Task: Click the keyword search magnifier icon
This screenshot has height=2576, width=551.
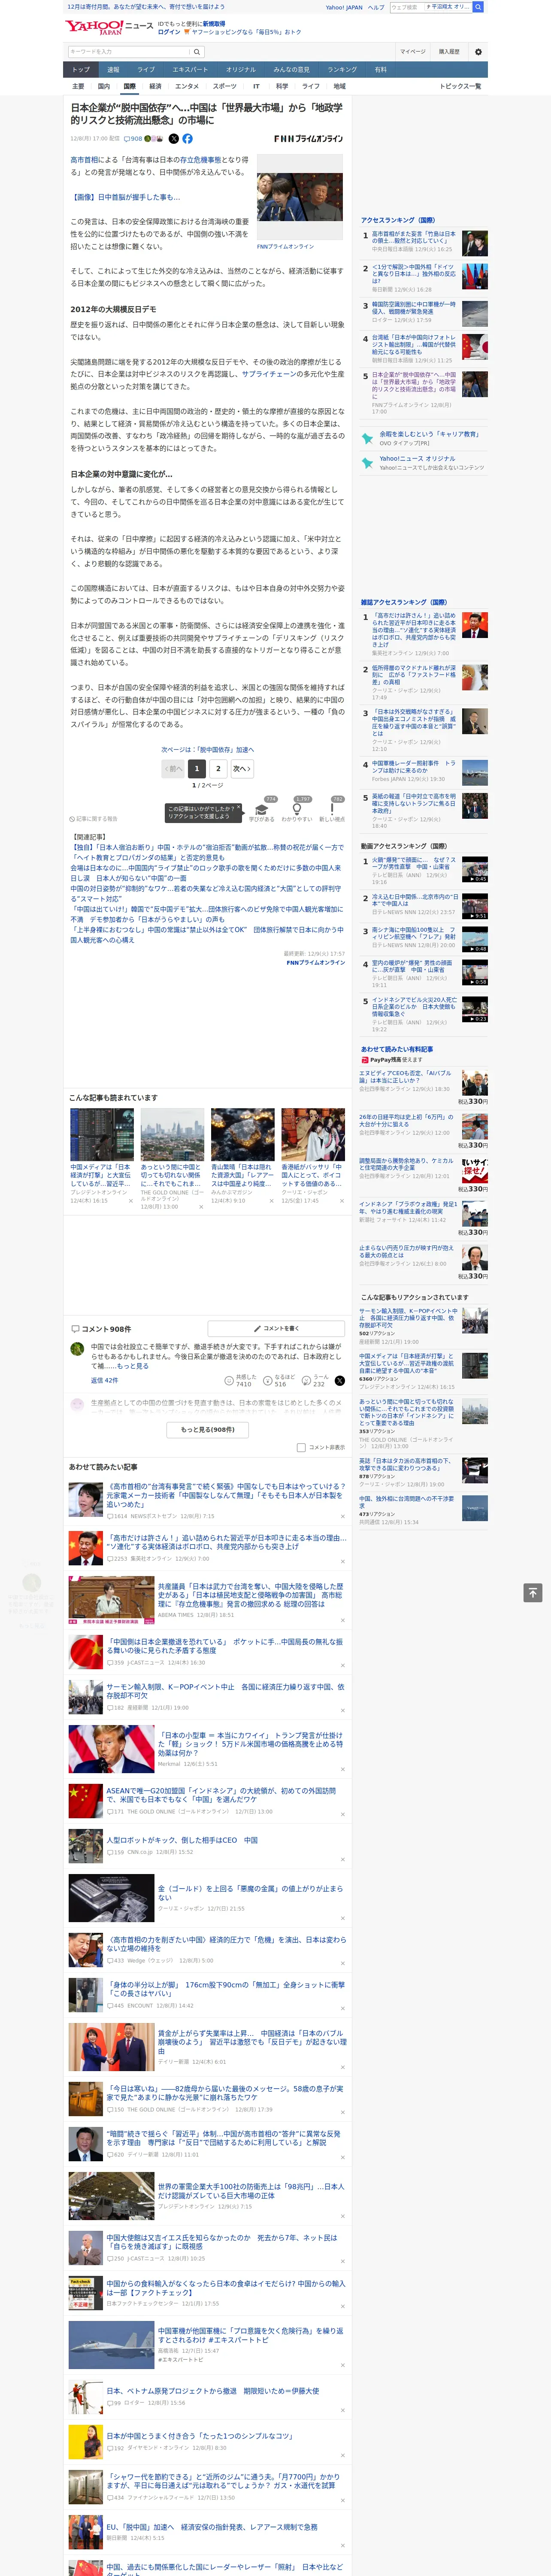Action: 197,52
